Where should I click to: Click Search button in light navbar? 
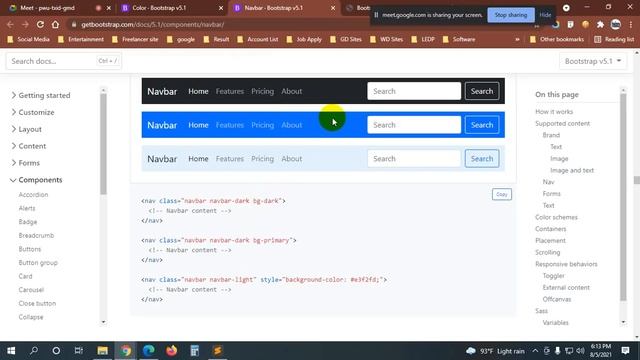[482, 159]
